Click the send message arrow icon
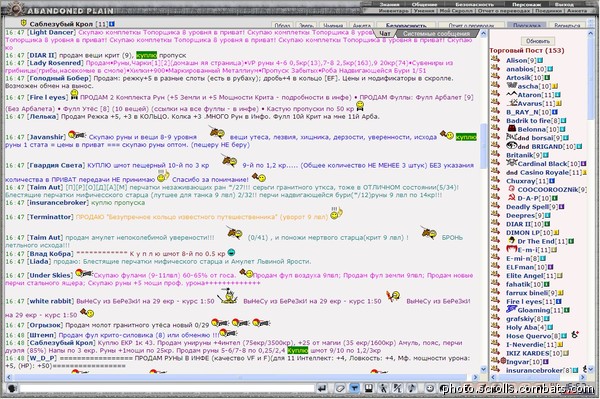The image size is (600, 399). pyautogui.click(x=322, y=389)
